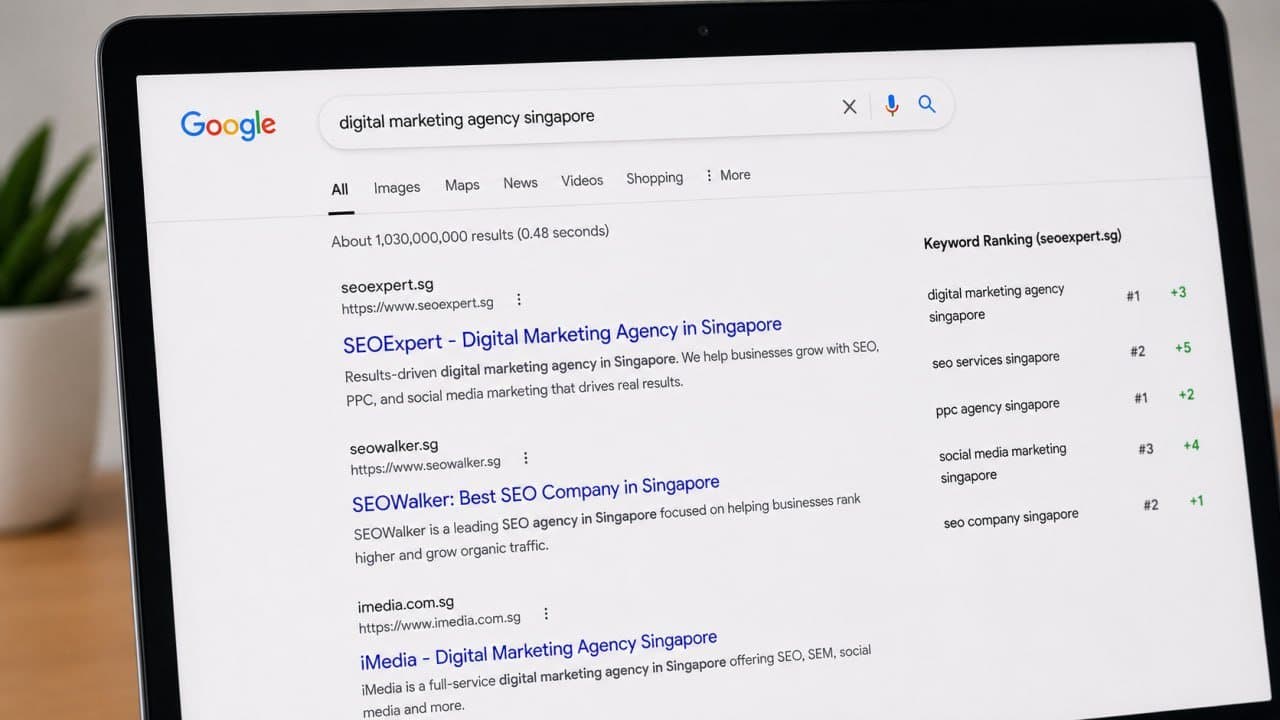Click the magnifying glass search icon
Screen dimensions: 1280x720
[927, 103]
